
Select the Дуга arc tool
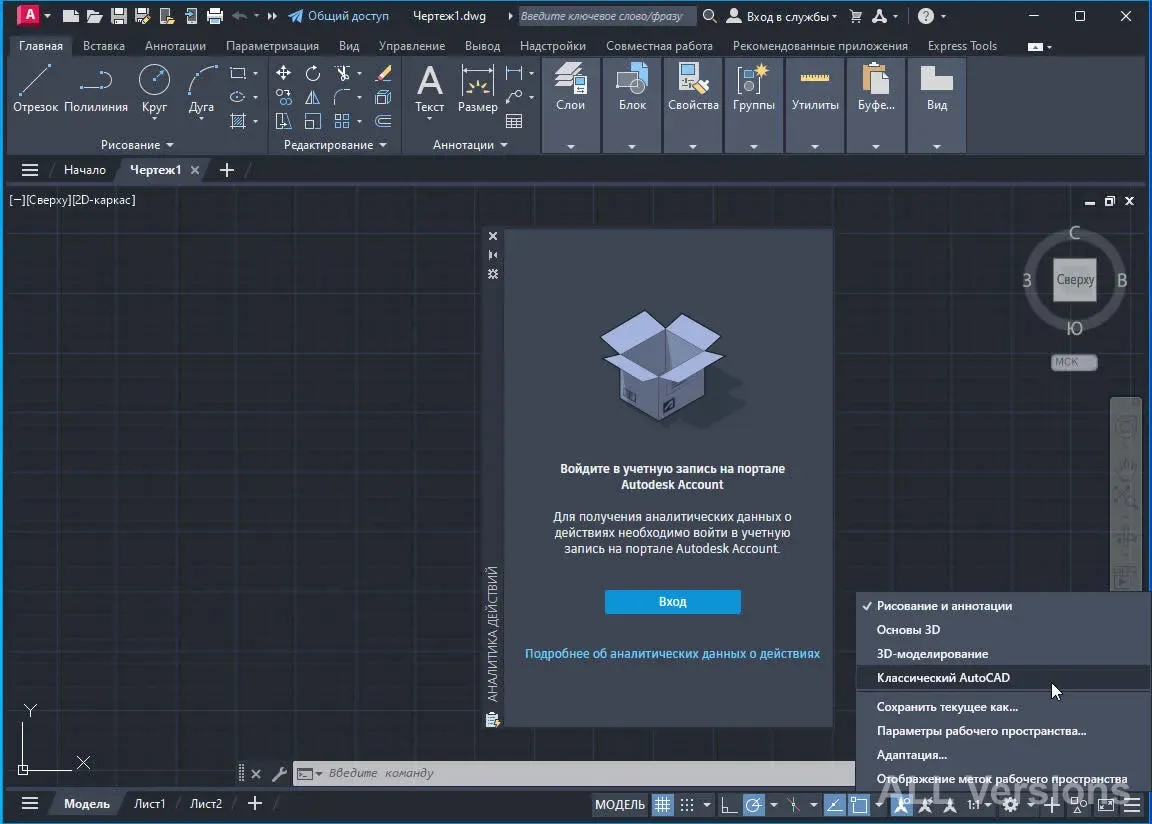point(201,88)
